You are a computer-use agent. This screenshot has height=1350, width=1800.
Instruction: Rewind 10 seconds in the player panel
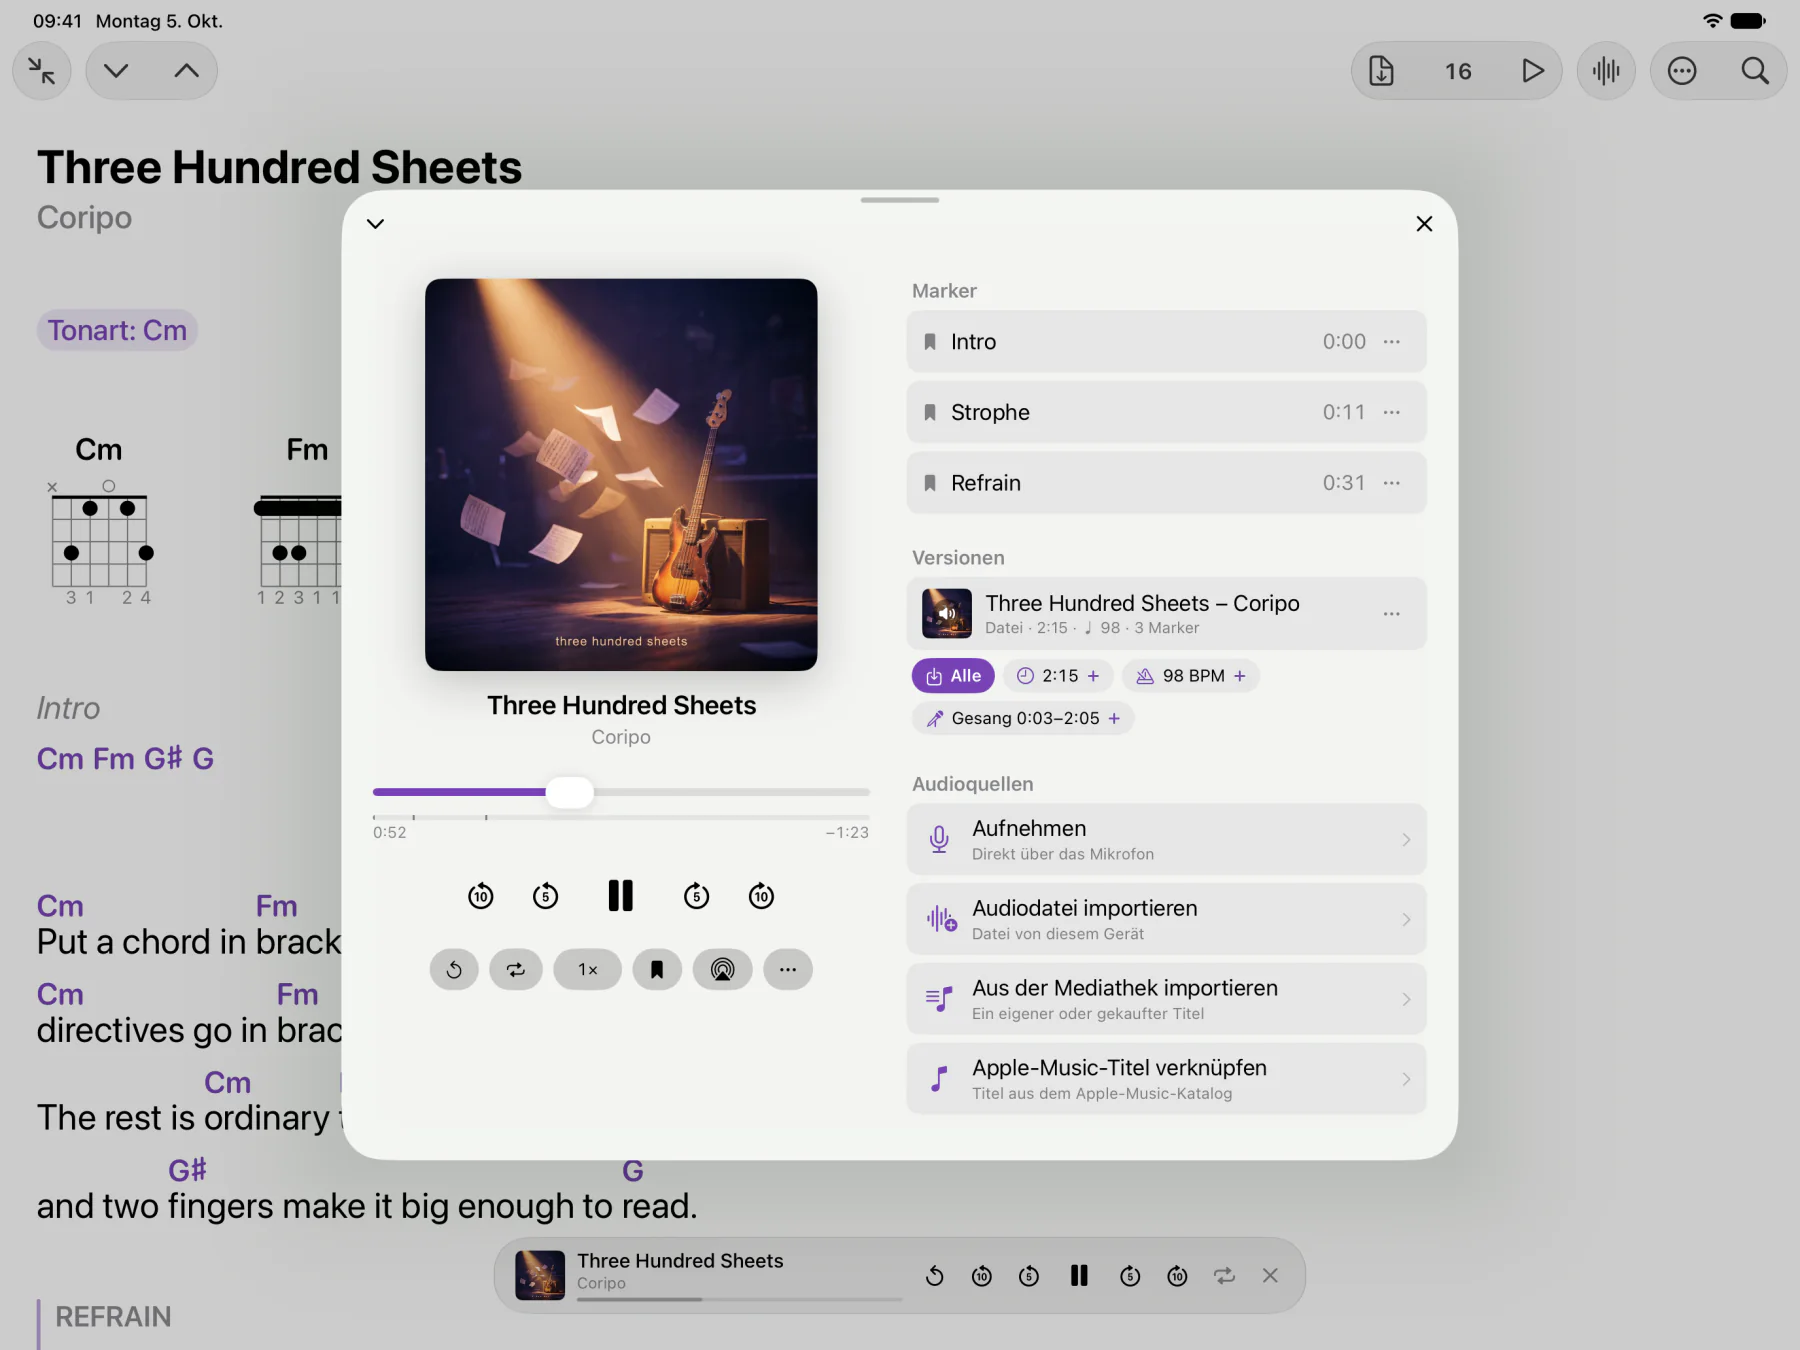point(481,896)
